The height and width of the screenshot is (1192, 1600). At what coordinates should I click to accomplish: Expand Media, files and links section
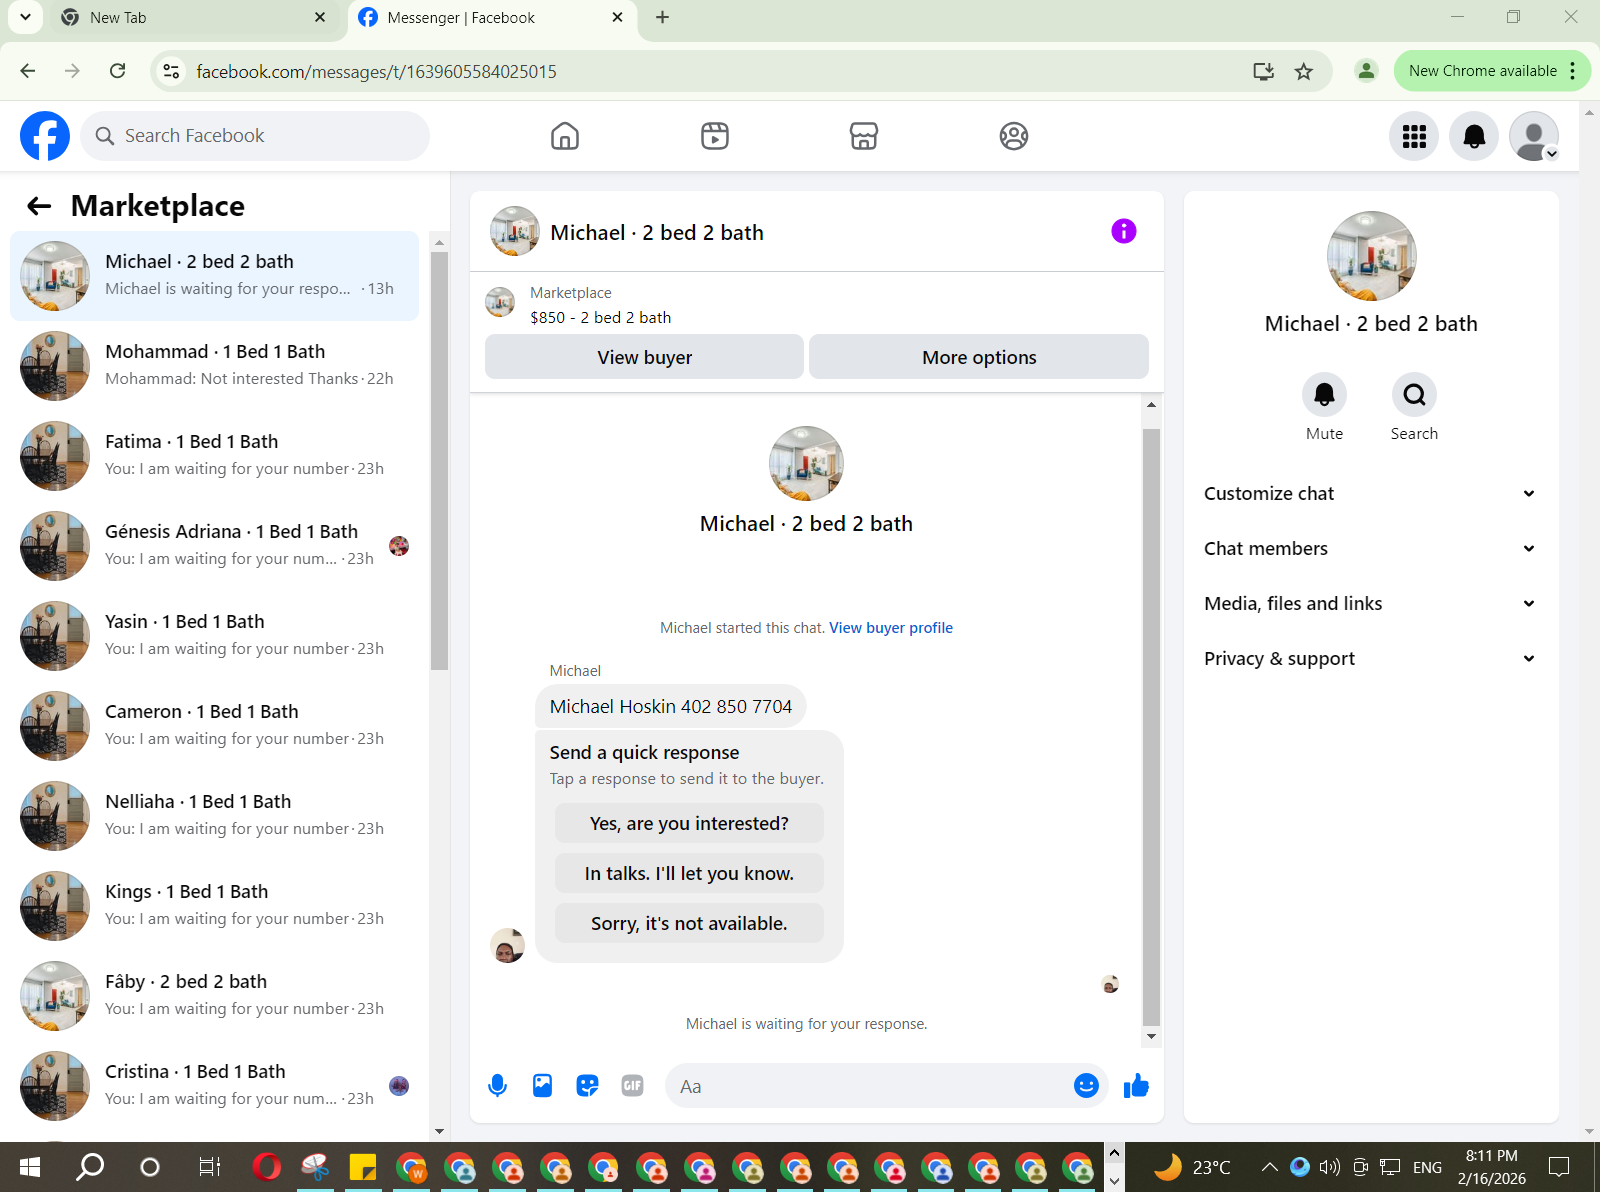(1370, 604)
